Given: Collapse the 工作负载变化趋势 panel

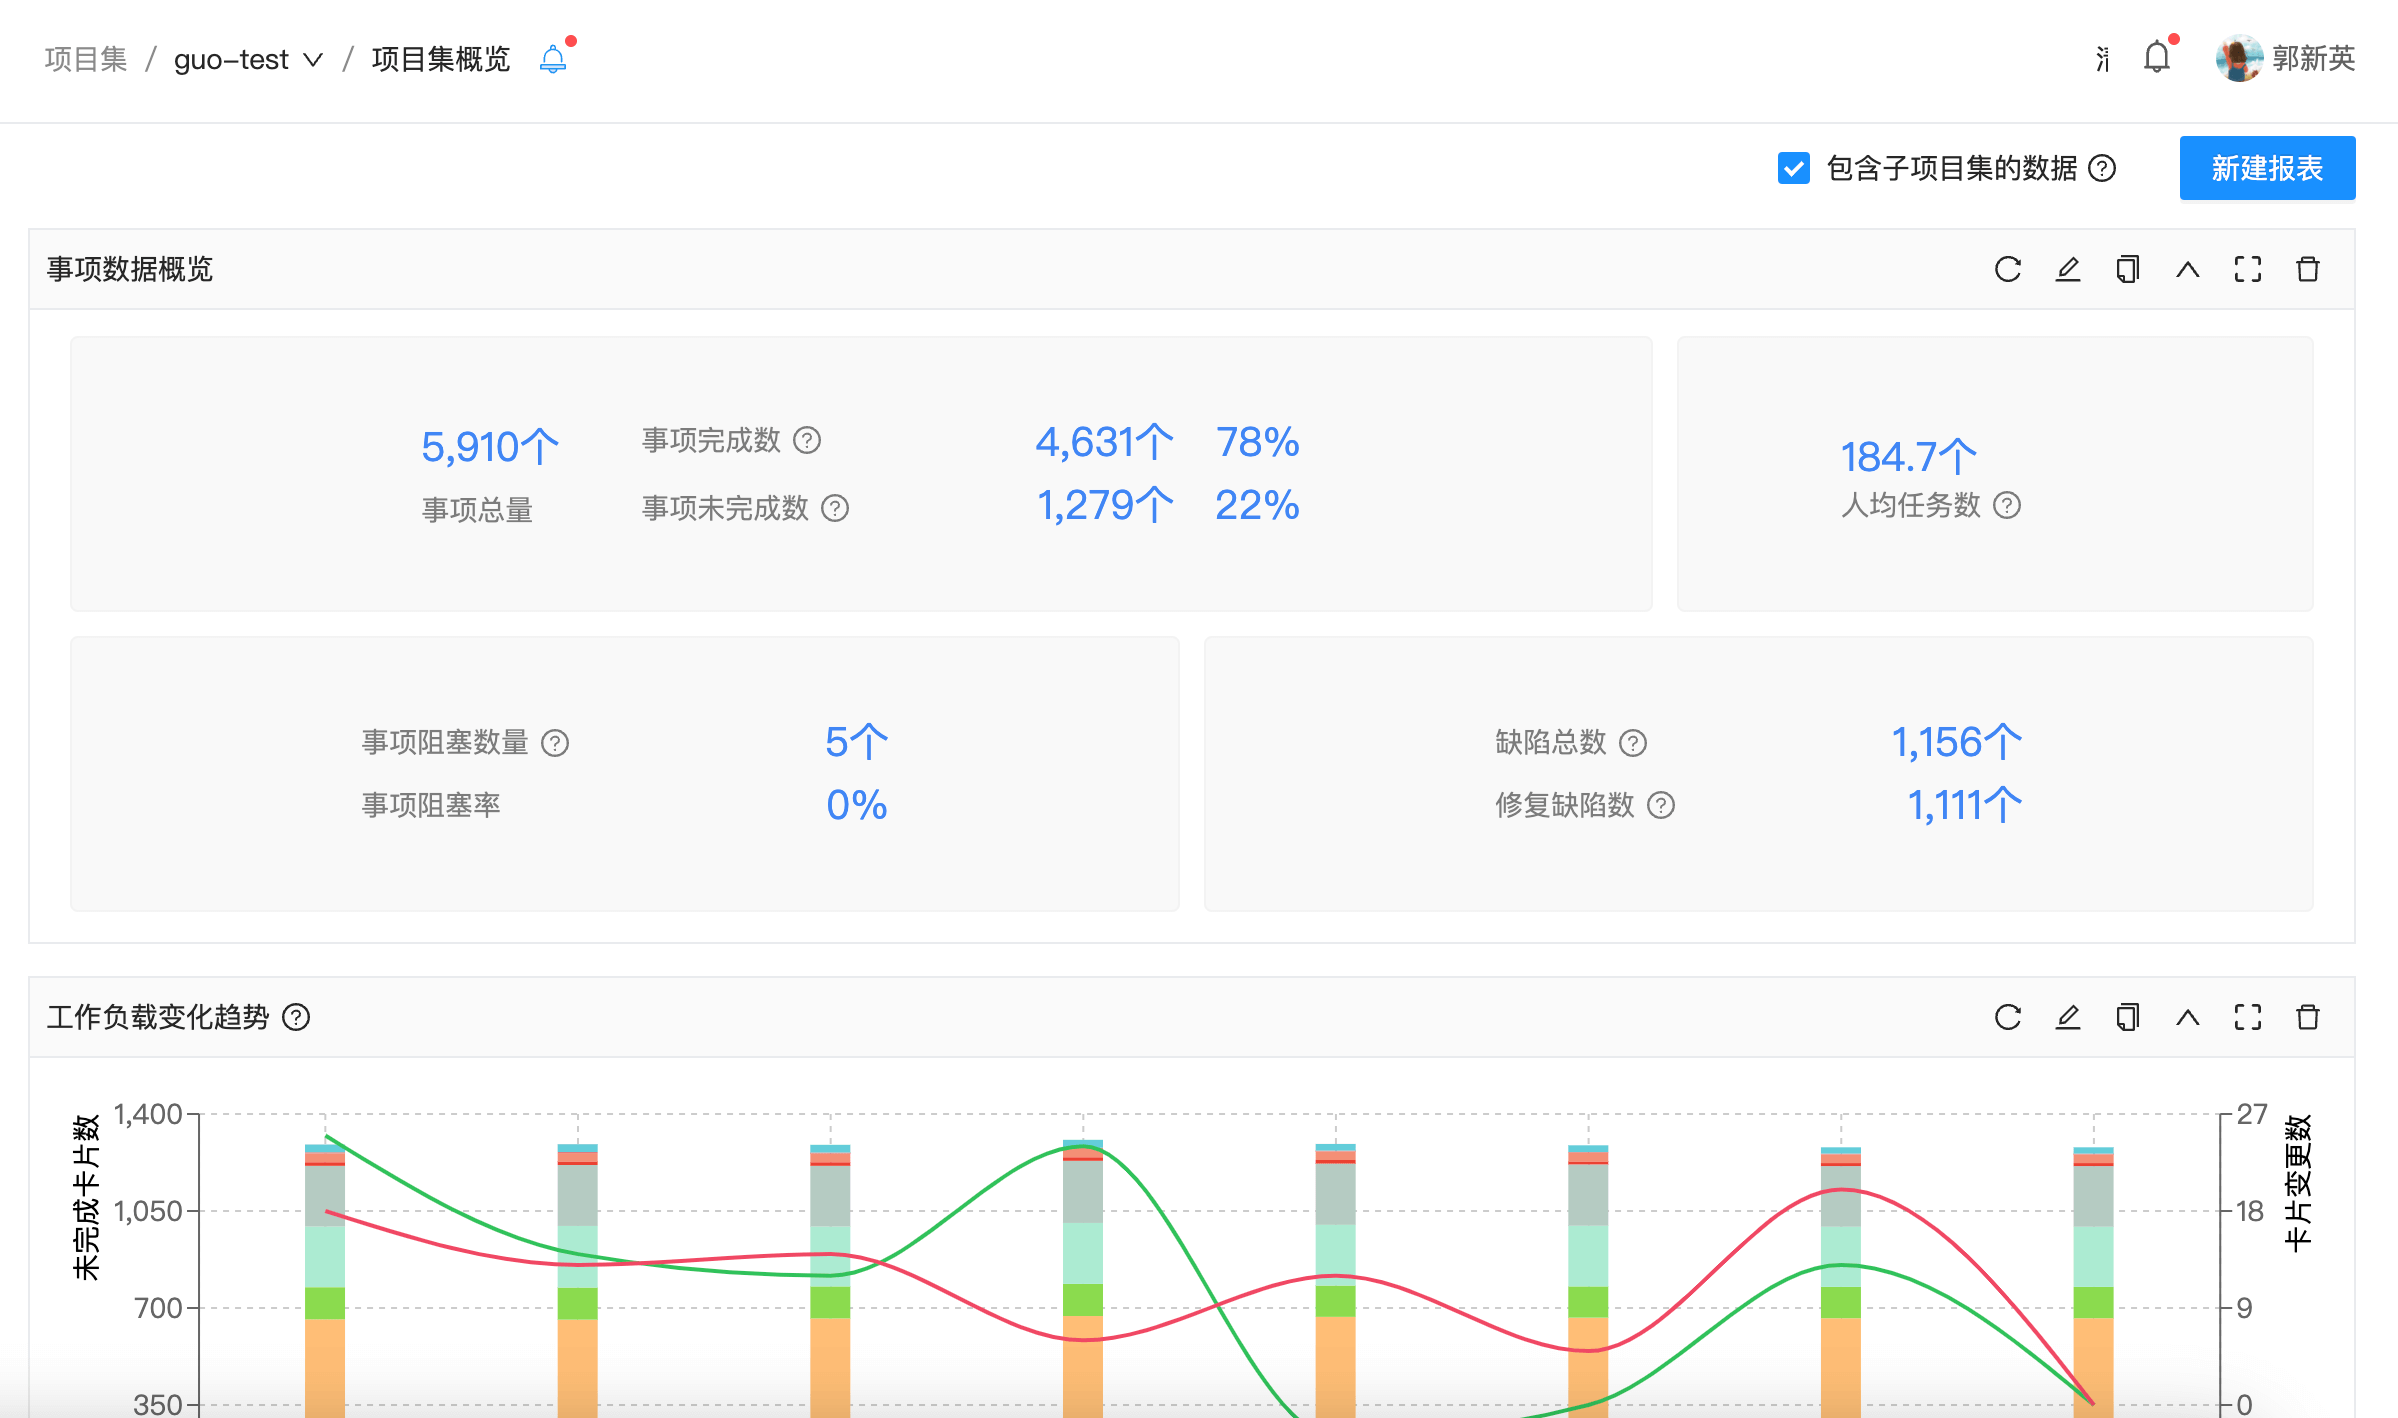Looking at the screenshot, I should (x=2187, y=1017).
